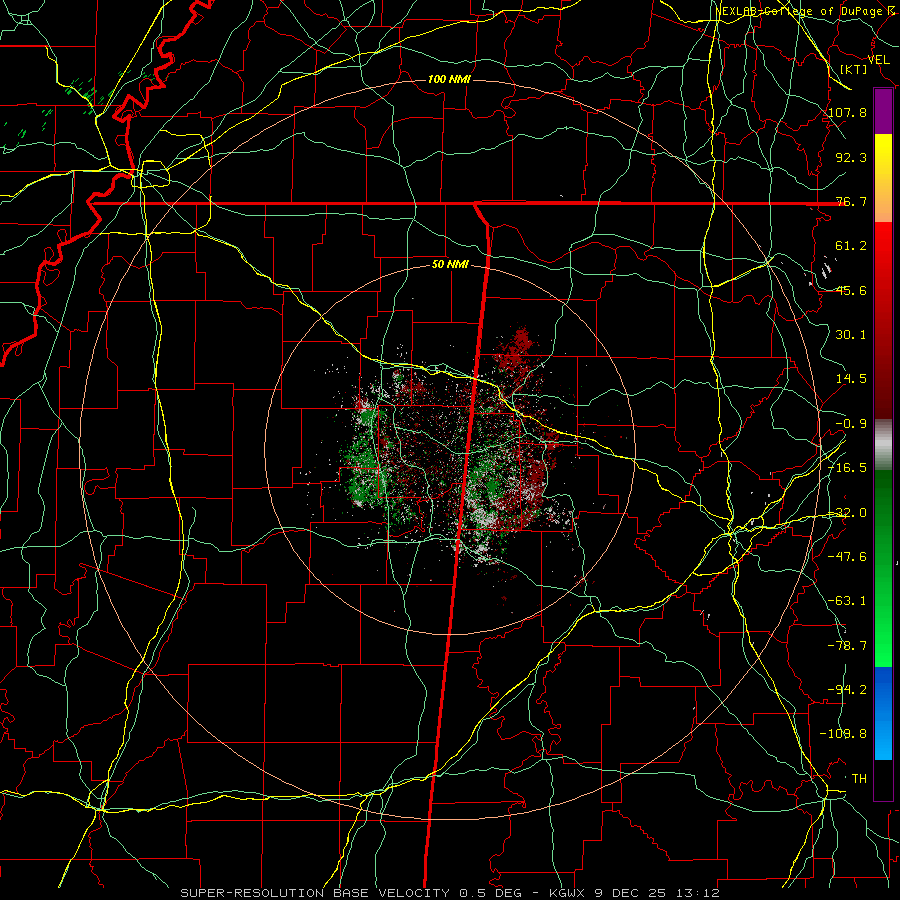Click the yellow-orange segment of the color bar
This screenshot has height=900, width=900.
pyautogui.click(x=883, y=178)
